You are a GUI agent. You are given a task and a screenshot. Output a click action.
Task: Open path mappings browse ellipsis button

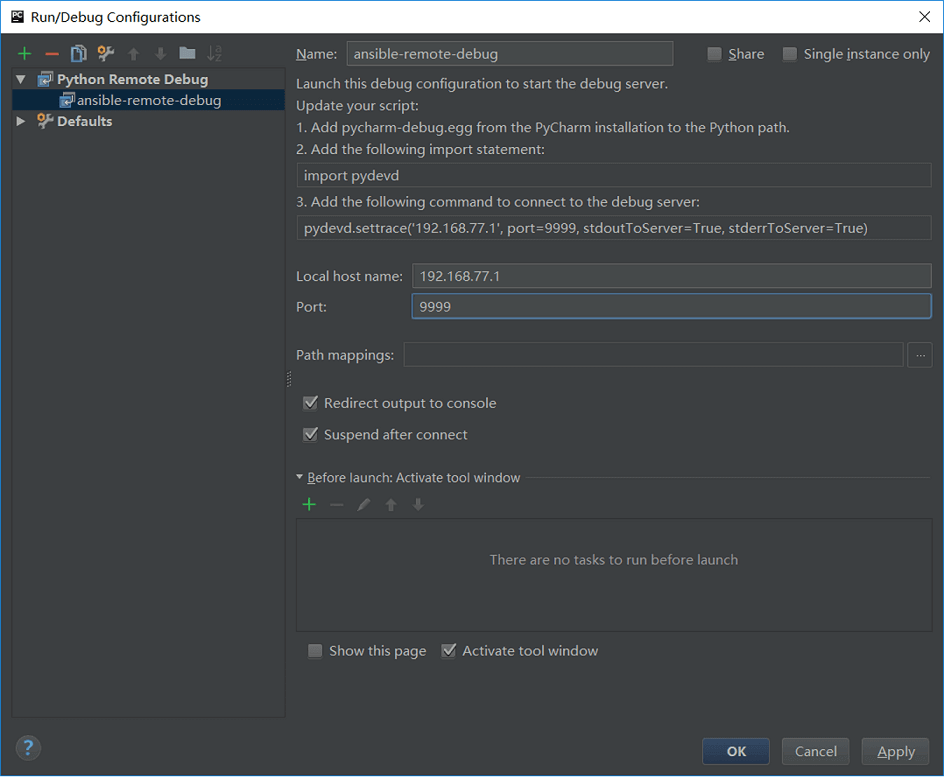tap(919, 355)
